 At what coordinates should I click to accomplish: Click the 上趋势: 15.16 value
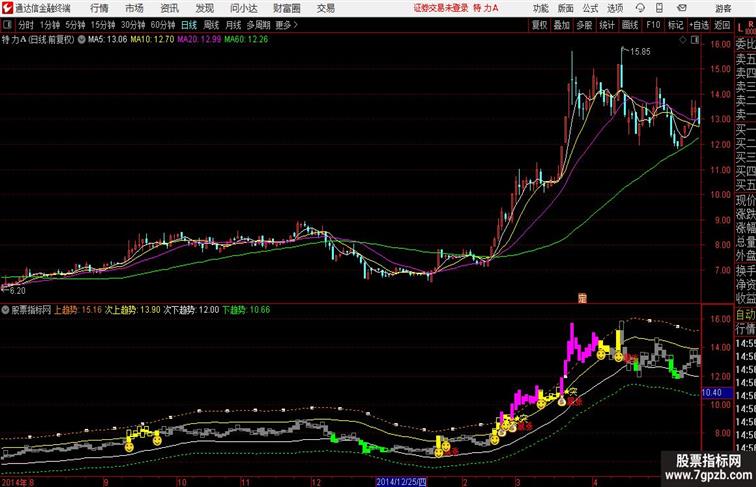click(78, 310)
